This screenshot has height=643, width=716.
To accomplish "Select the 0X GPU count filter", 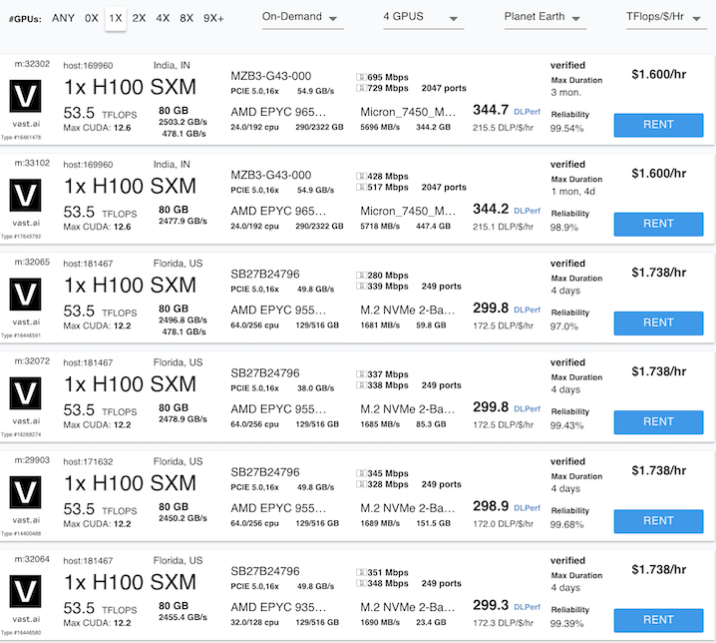I will 91,18.
